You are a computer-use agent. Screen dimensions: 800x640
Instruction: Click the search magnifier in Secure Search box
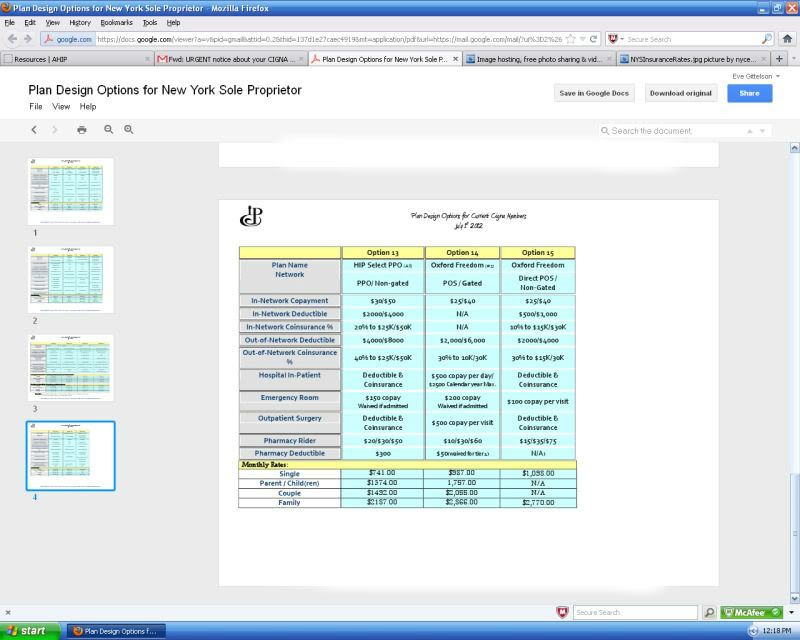click(766, 39)
